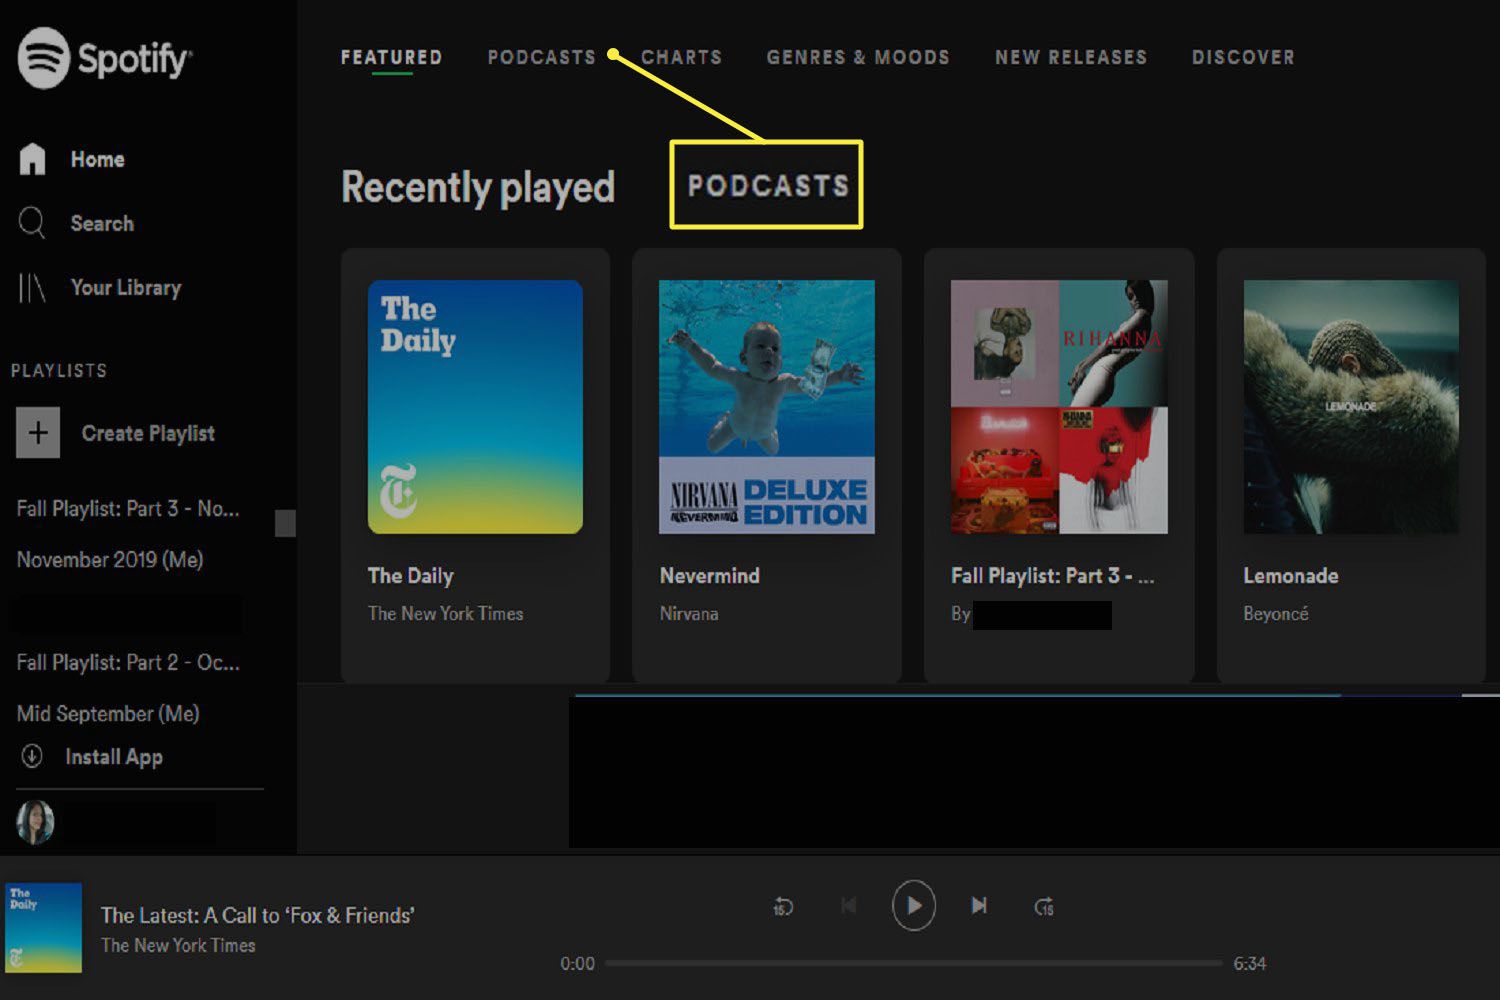The height and width of the screenshot is (1000, 1500).
Task: Click The Daily card title
Action: click(411, 576)
